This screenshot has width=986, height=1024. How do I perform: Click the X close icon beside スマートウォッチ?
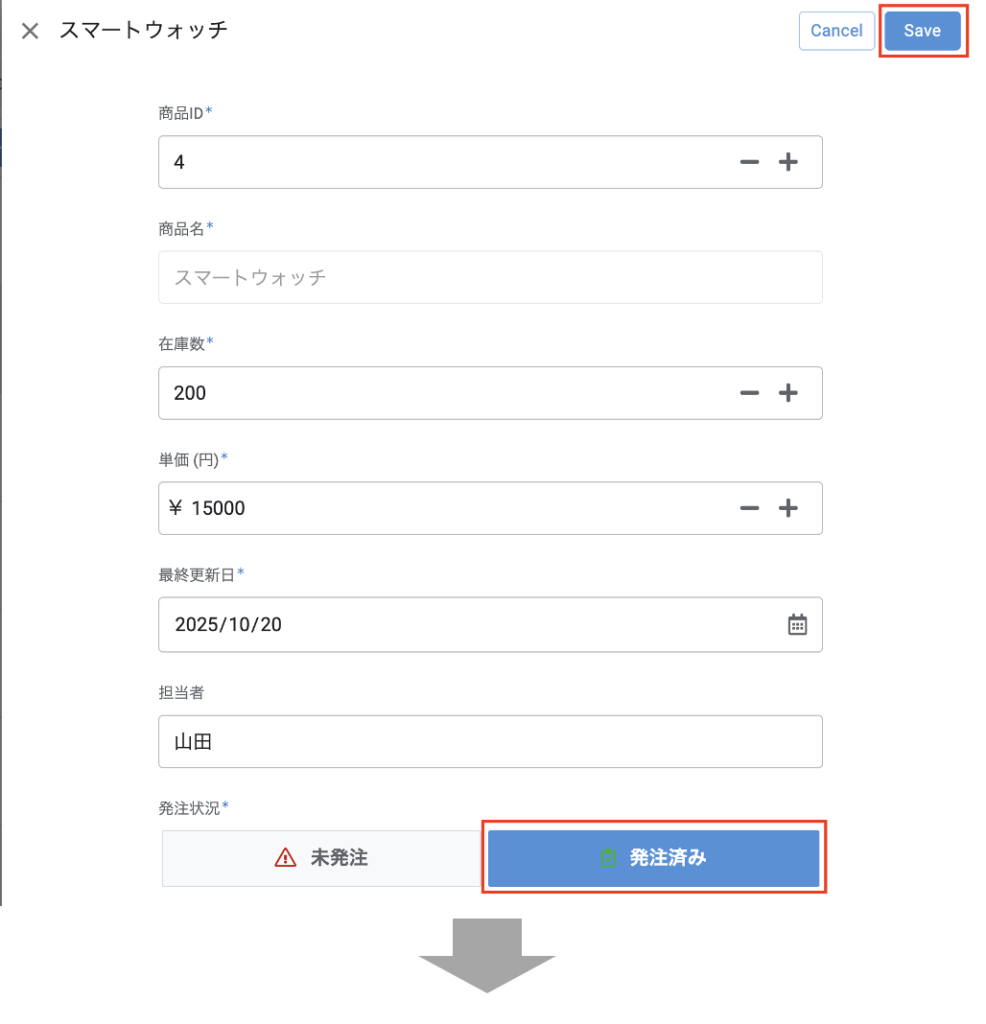(x=30, y=31)
